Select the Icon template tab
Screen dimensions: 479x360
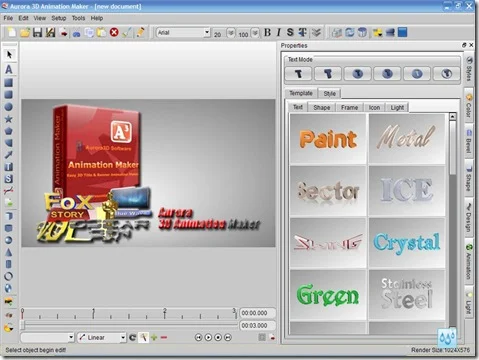coord(374,107)
